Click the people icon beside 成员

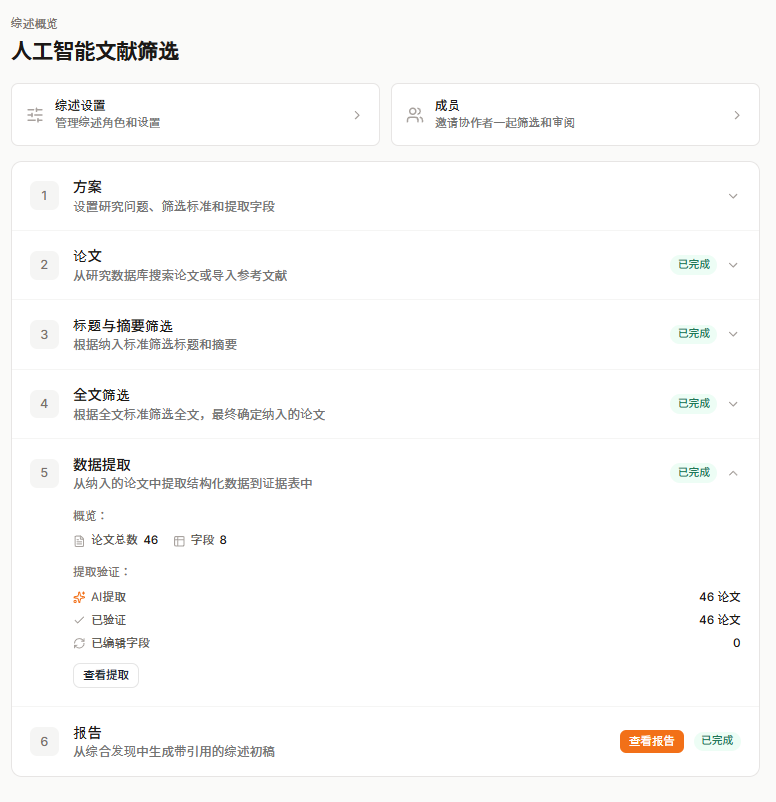pyautogui.click(x=415, y=115)
